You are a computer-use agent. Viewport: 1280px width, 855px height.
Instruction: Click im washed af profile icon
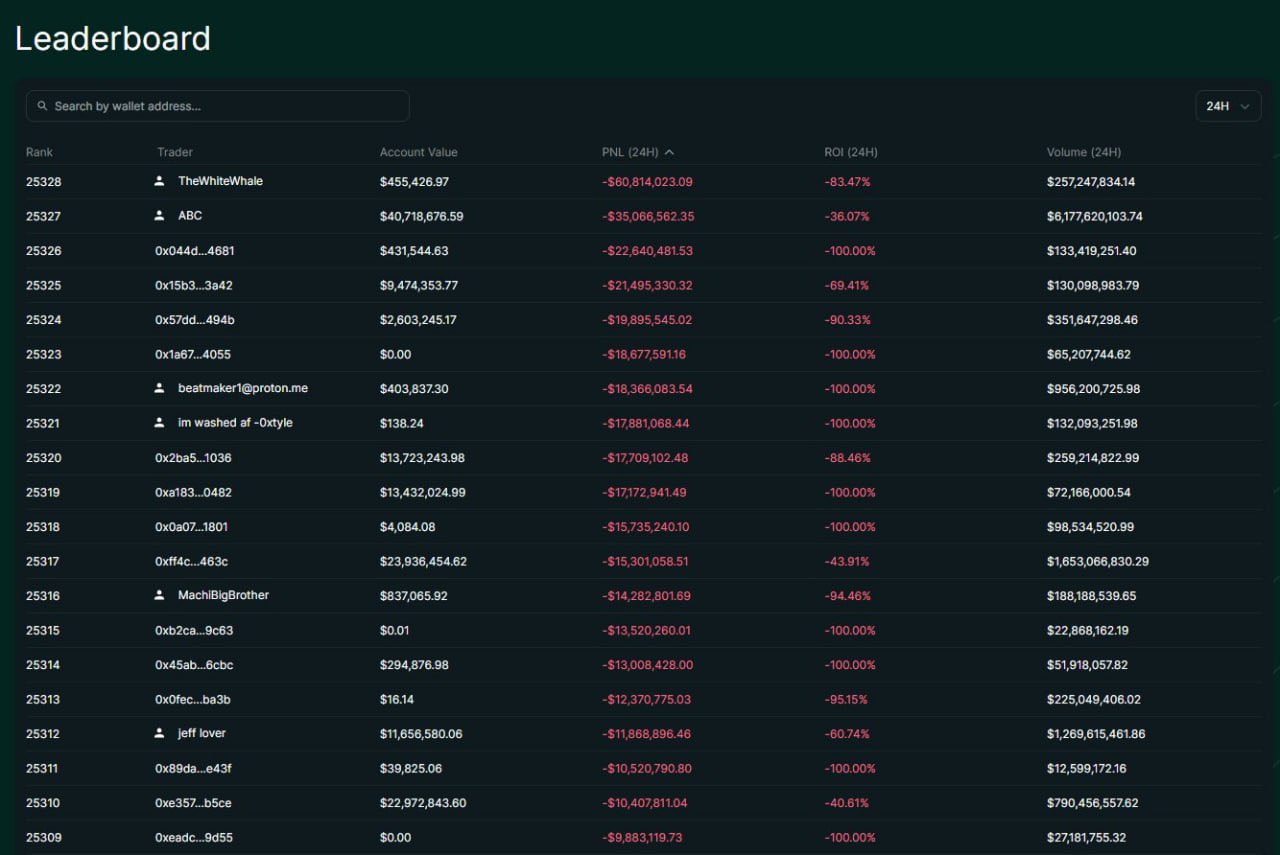(159, 423)
